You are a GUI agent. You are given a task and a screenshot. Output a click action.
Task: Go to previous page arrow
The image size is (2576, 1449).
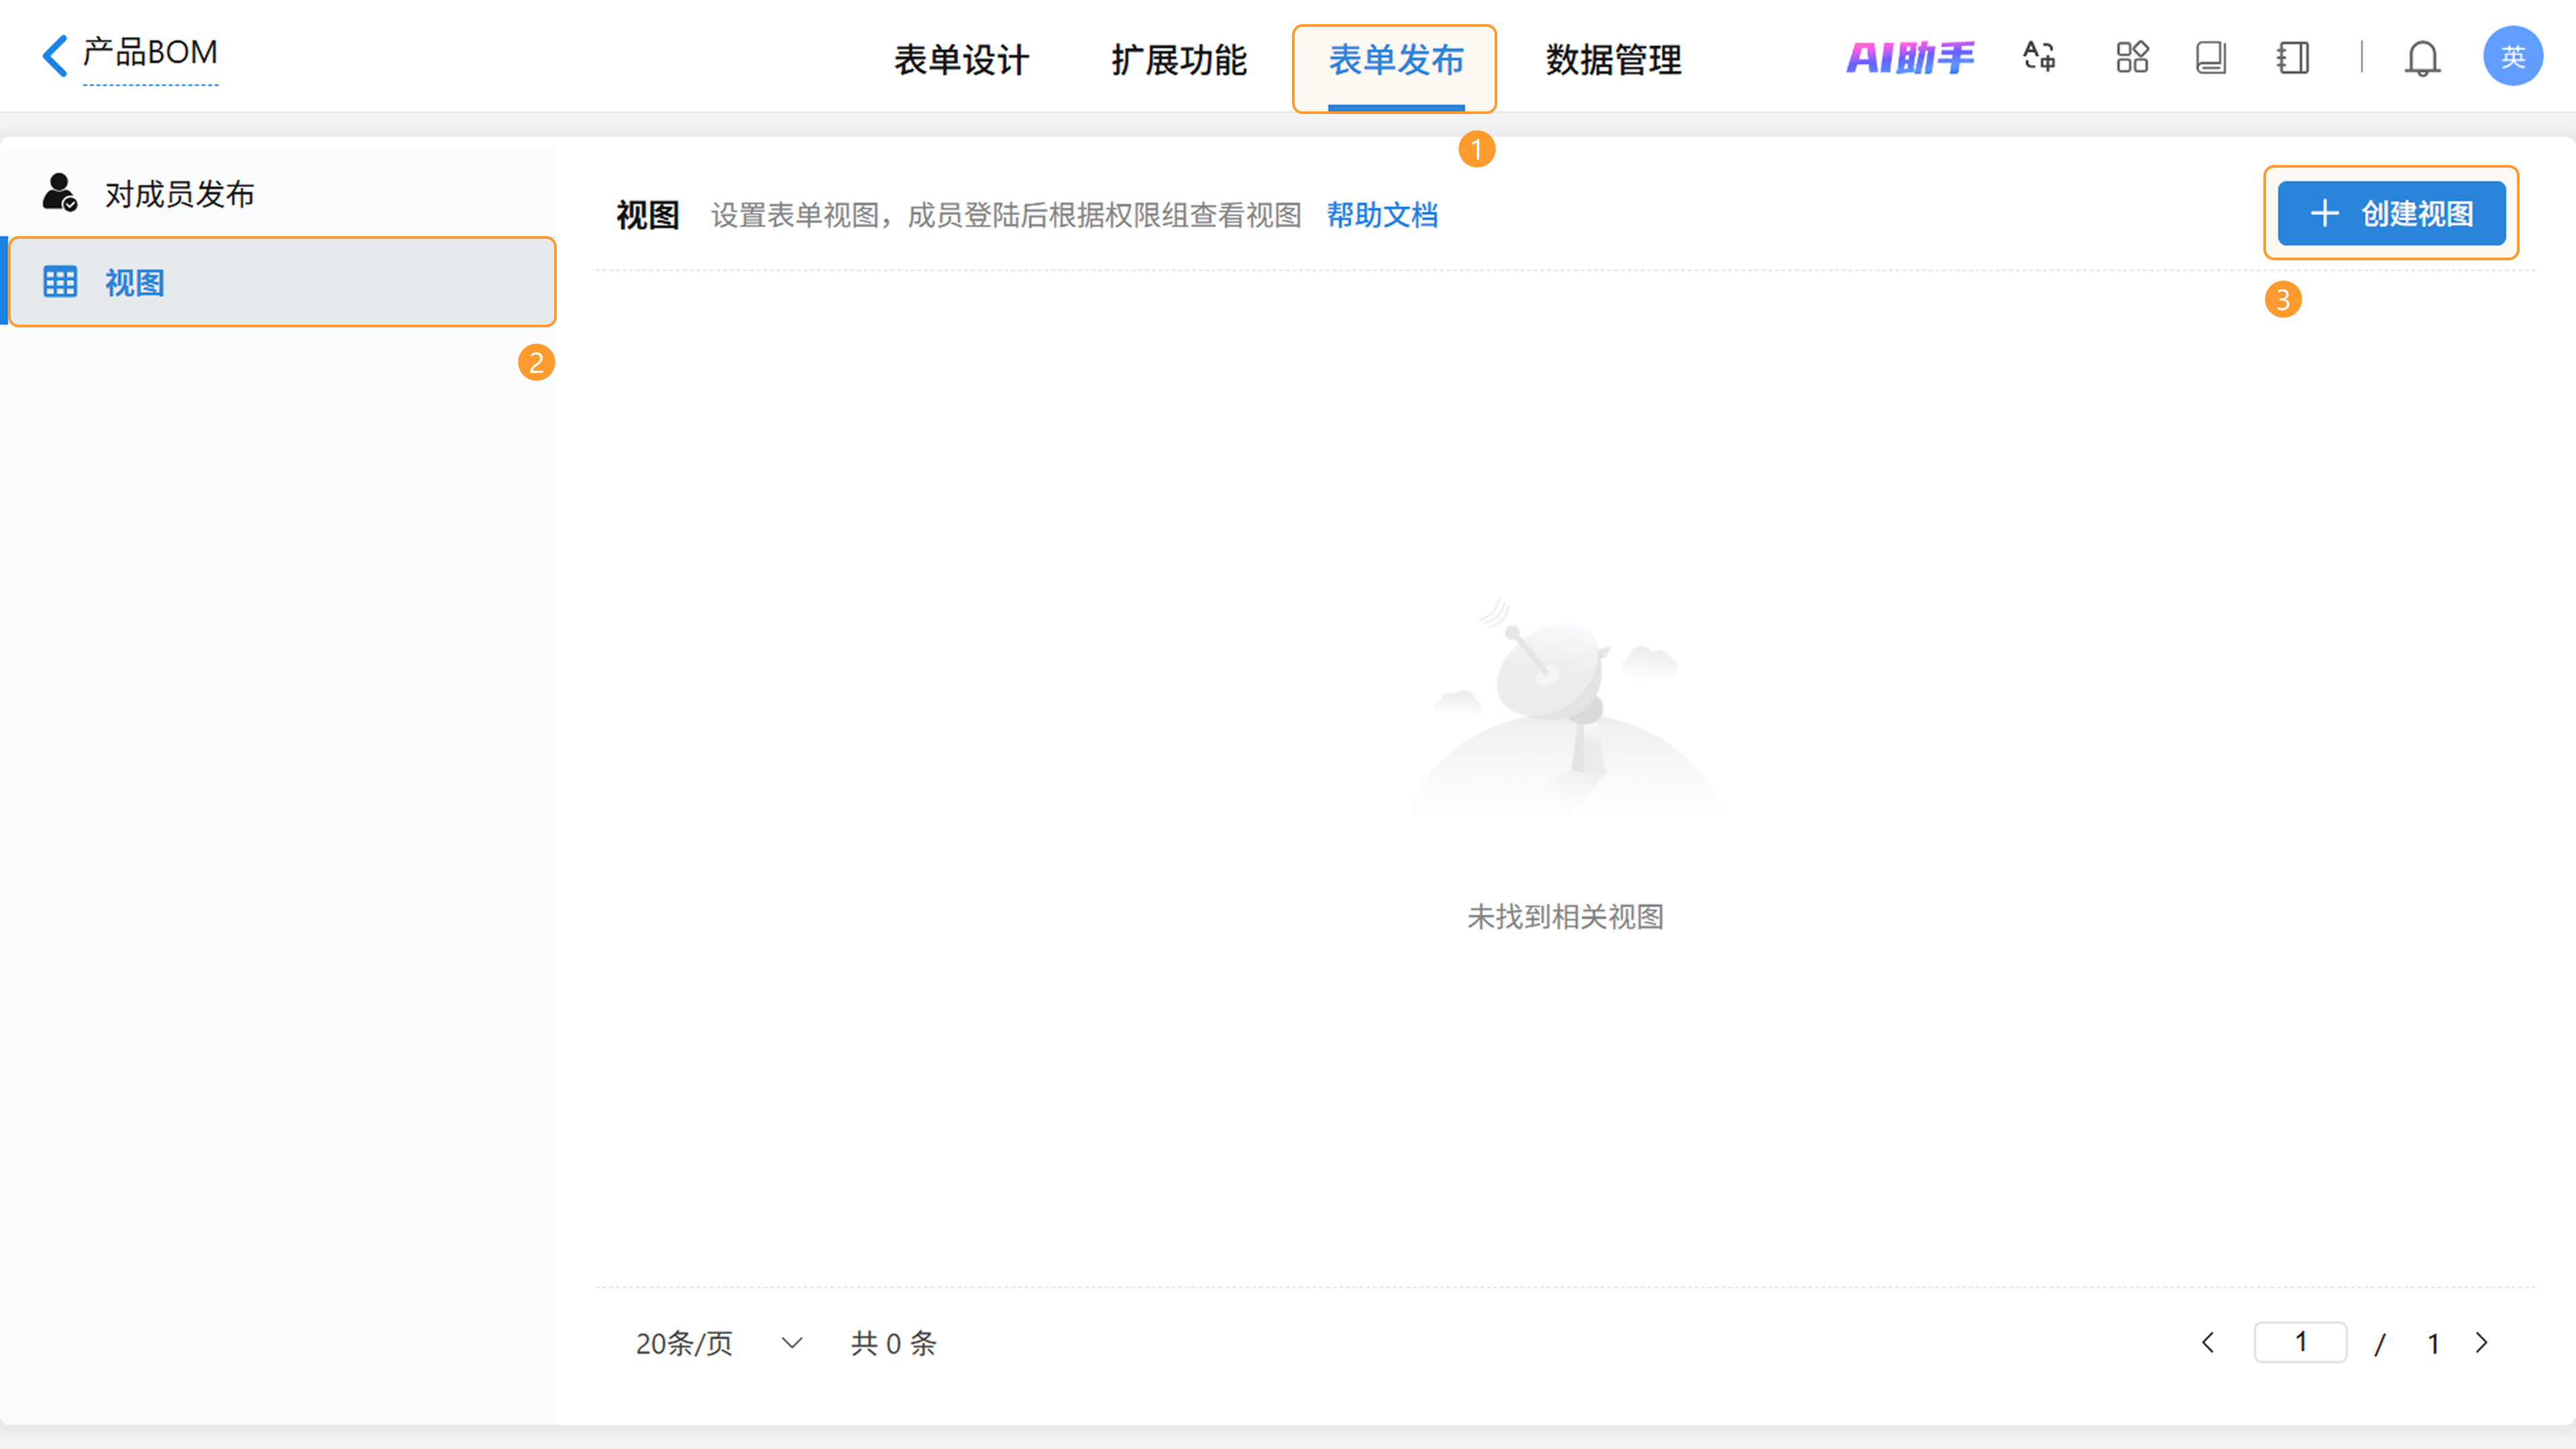point(2208,1343)
